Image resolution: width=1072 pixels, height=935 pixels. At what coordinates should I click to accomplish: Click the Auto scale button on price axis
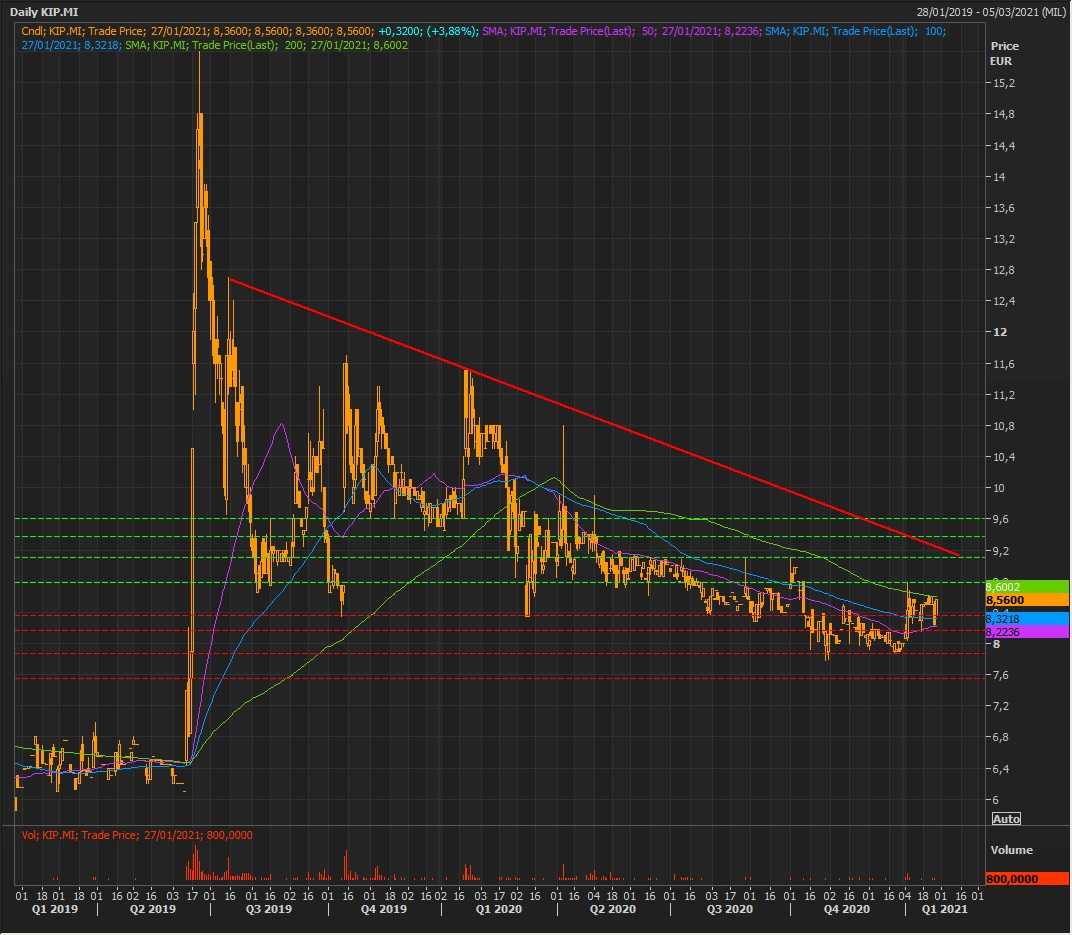pyautogui.click(x=1006, y=818)
